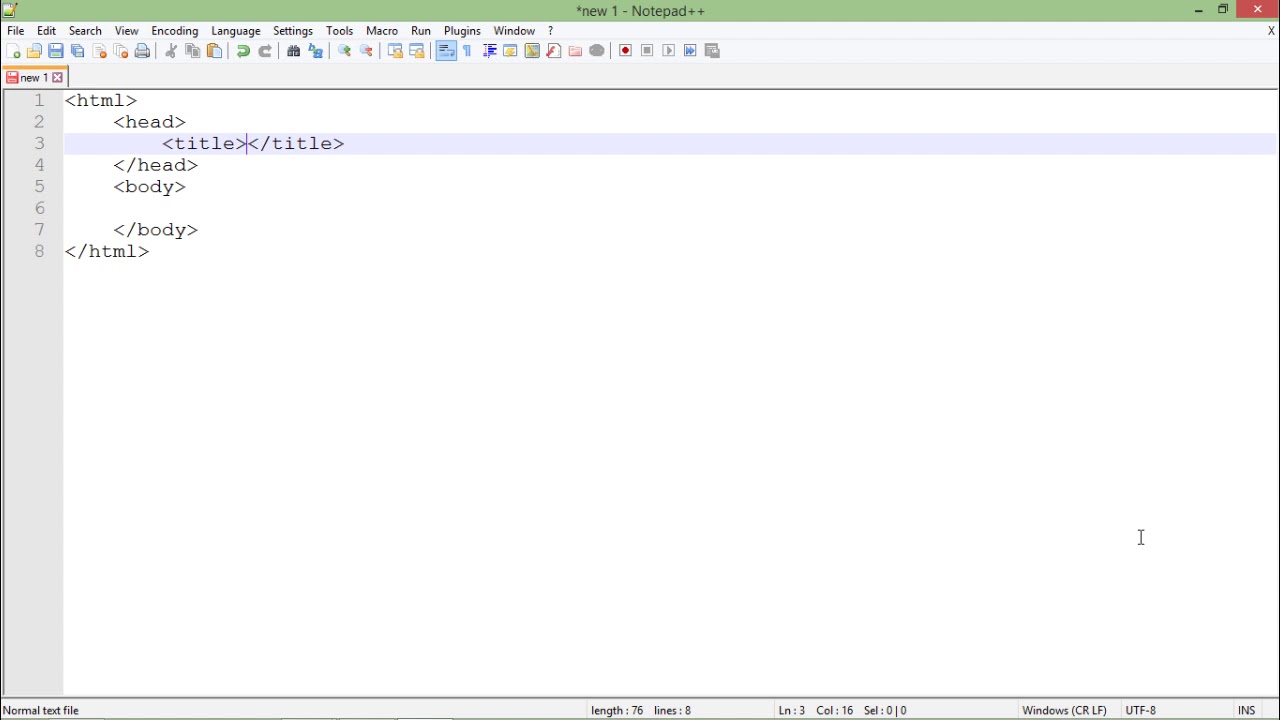Undo the last edit with the green arrow
This screenshot has height=720, width=1280.
[x=243, y=51]
